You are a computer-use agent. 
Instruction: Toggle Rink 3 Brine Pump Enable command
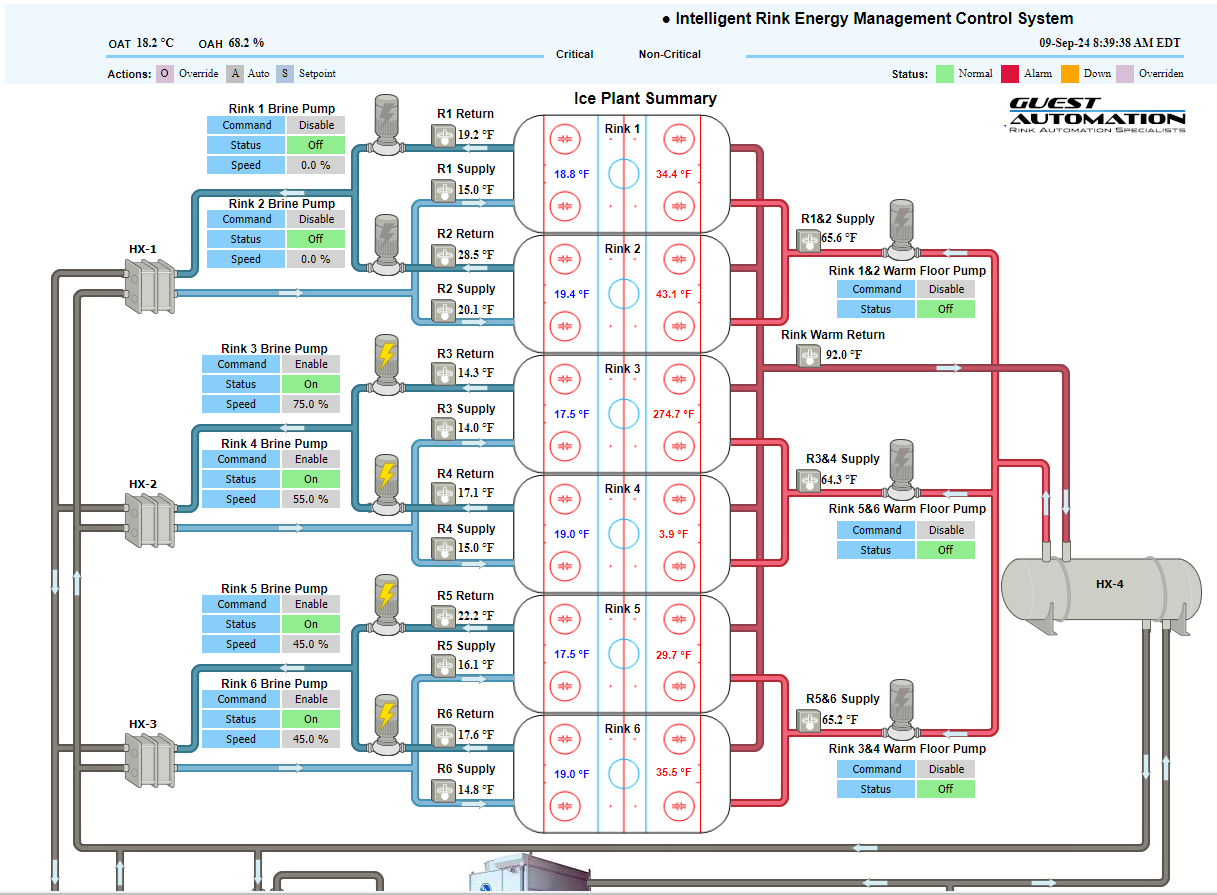click(x=311, y=364)
